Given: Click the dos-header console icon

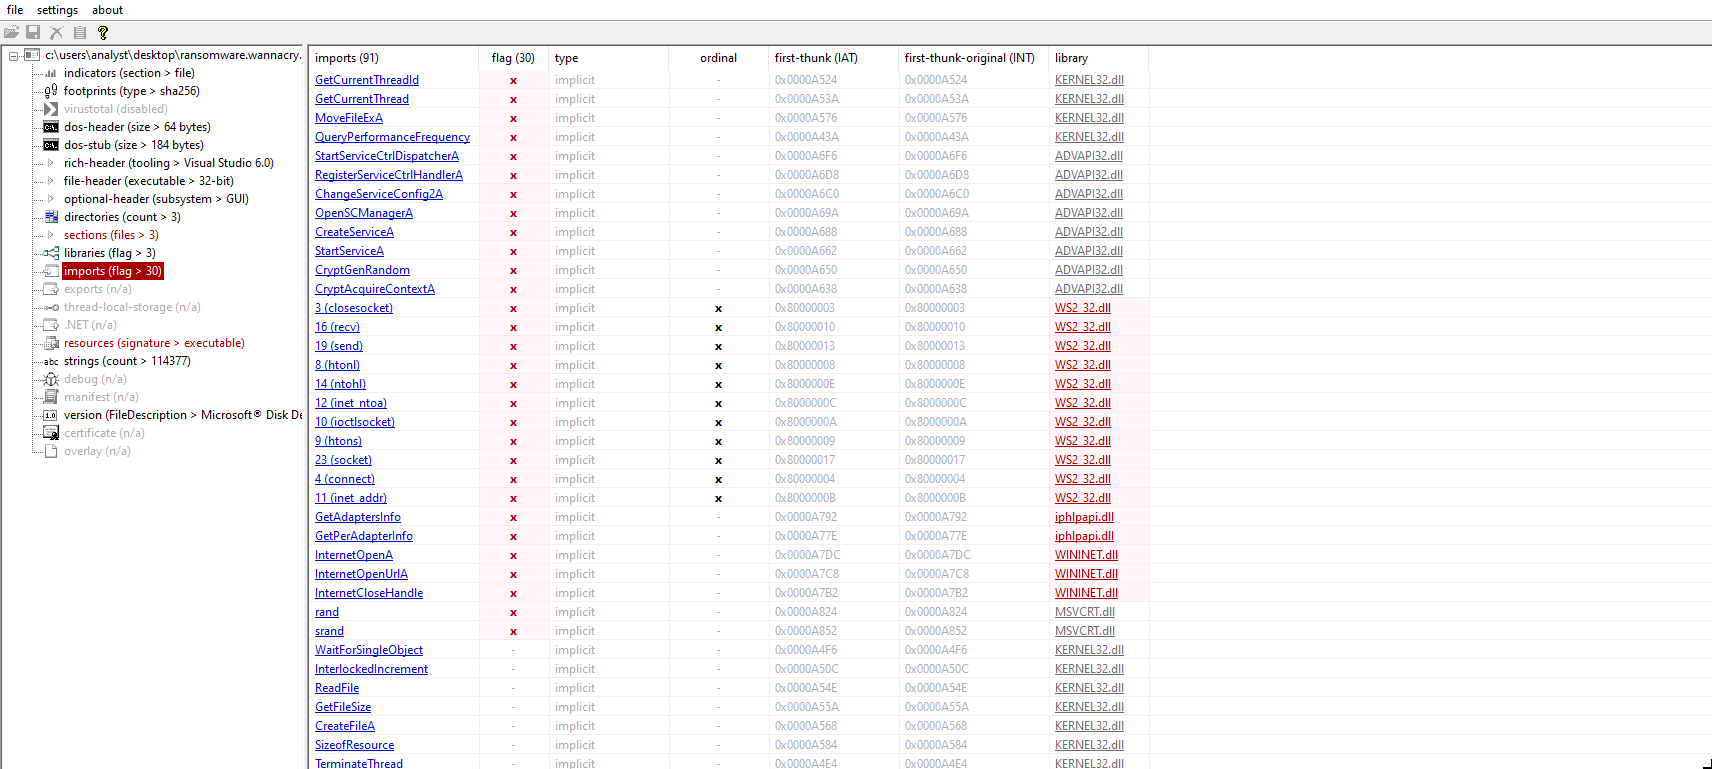Looking at the screenshot, I should click(x=51, y=127).
